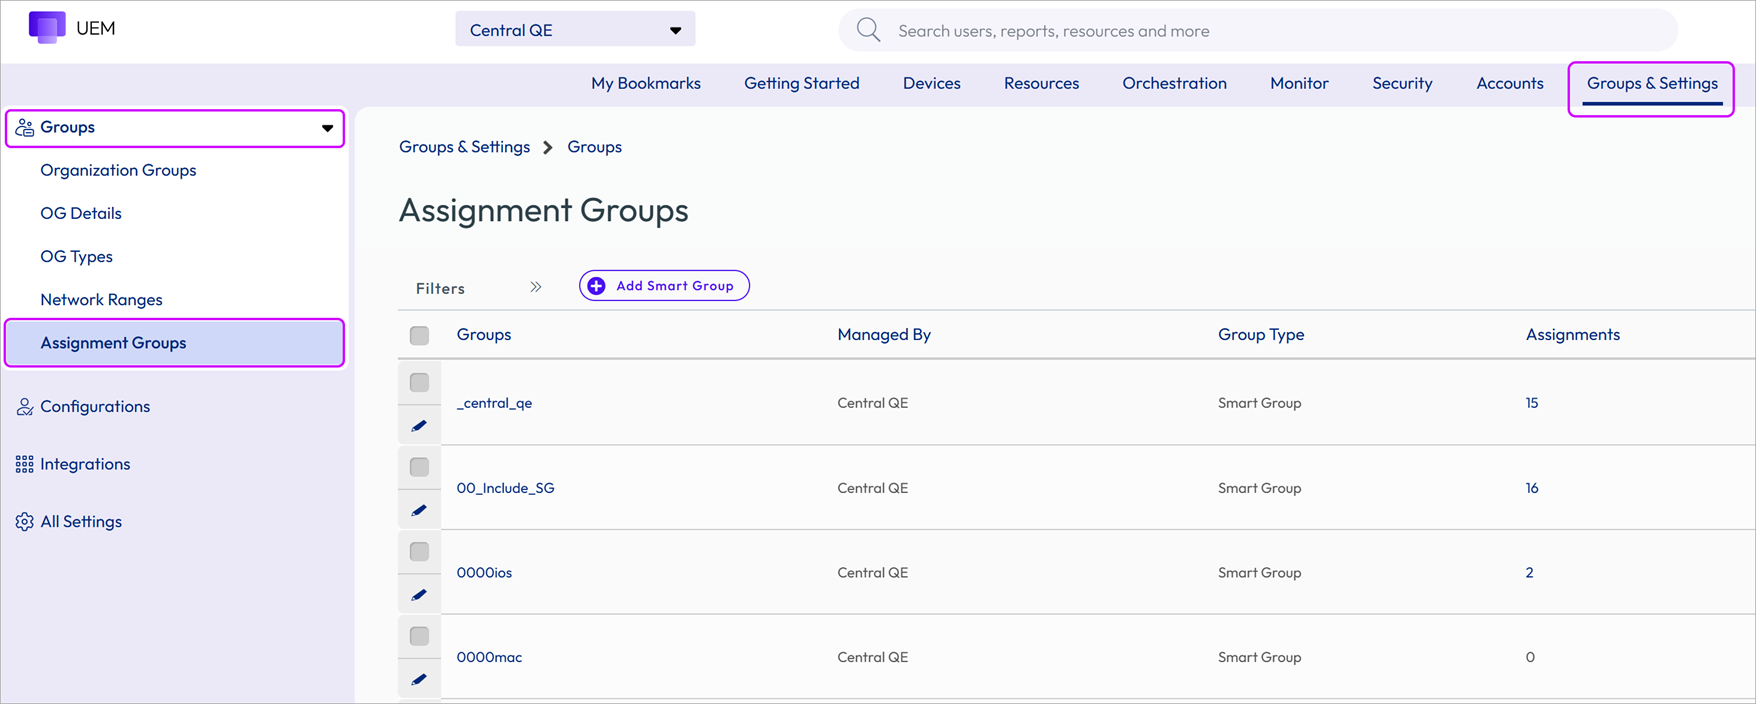Click the Assignments column header

click(1573, 335)
